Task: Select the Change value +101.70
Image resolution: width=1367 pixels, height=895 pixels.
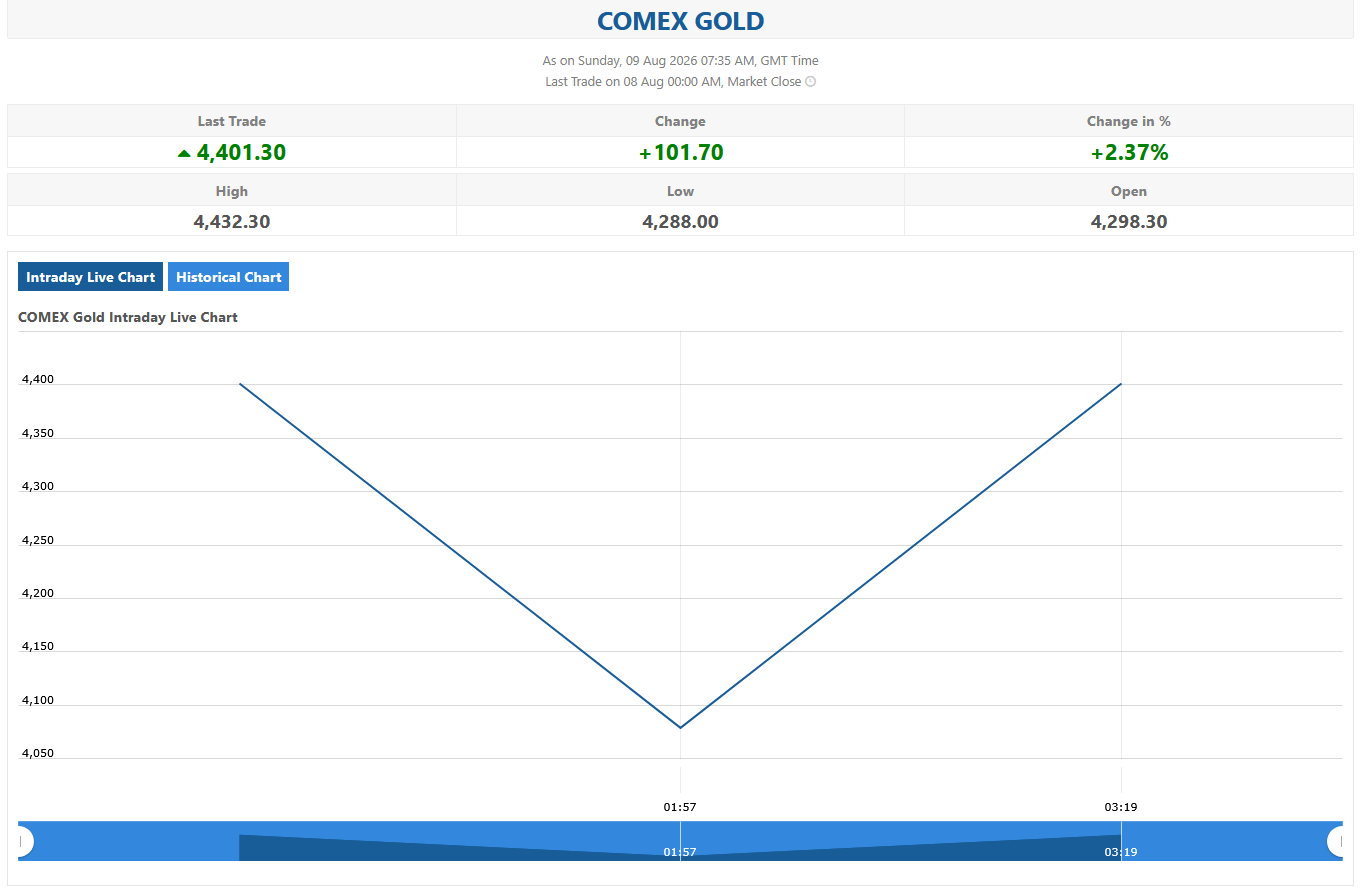Action: (x=681, y=152)
